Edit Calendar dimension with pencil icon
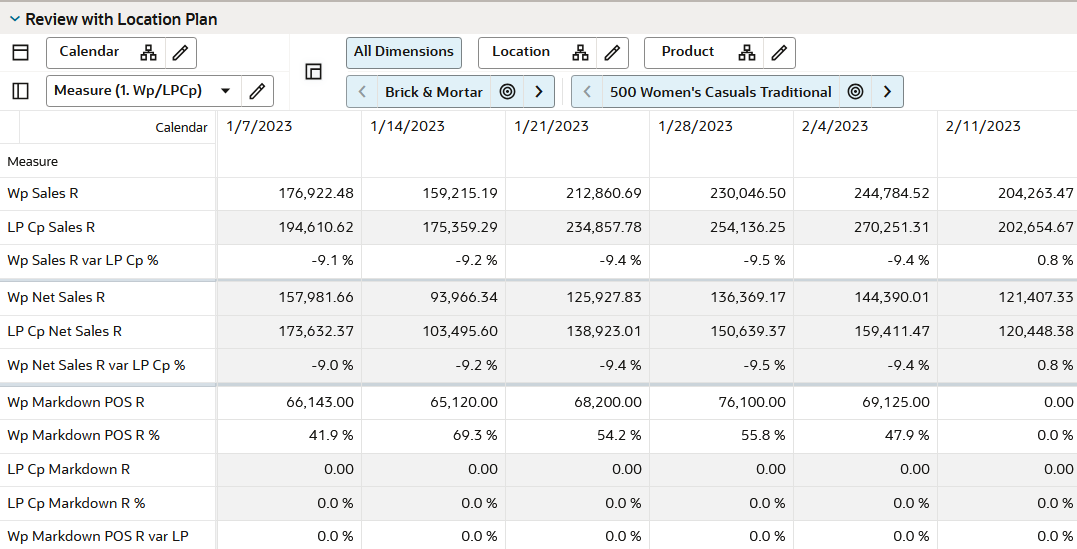 [x=181, y=53]
